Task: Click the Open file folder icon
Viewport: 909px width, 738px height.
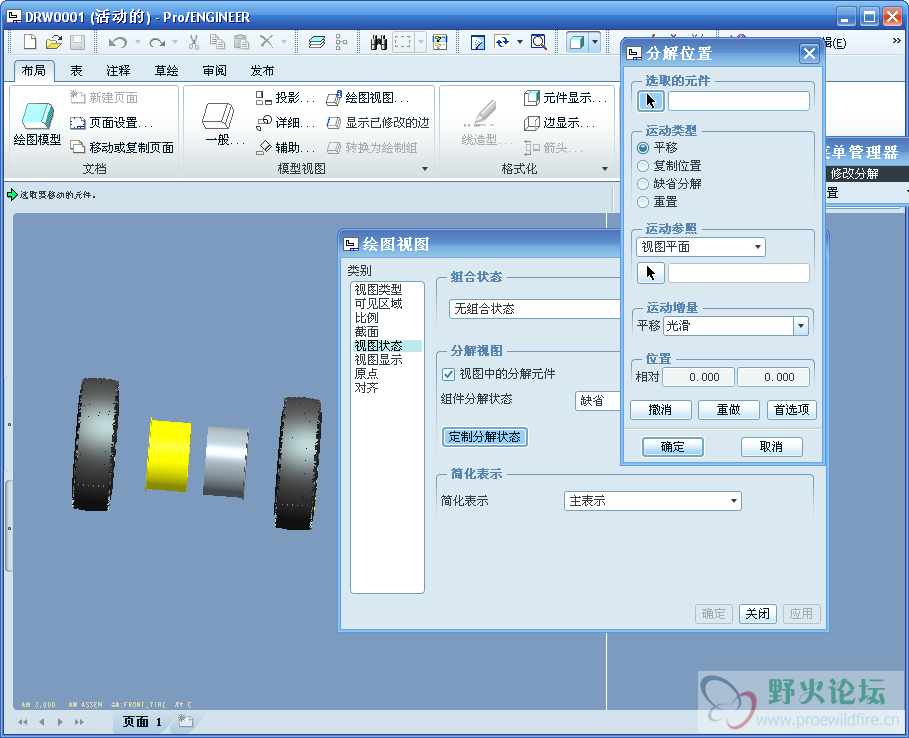Action: point(54,42)
